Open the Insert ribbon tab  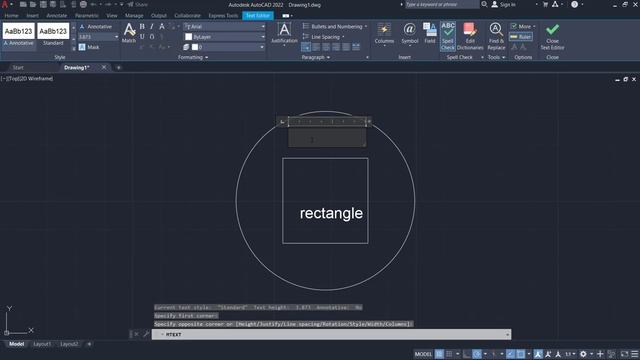click(33, 16)
